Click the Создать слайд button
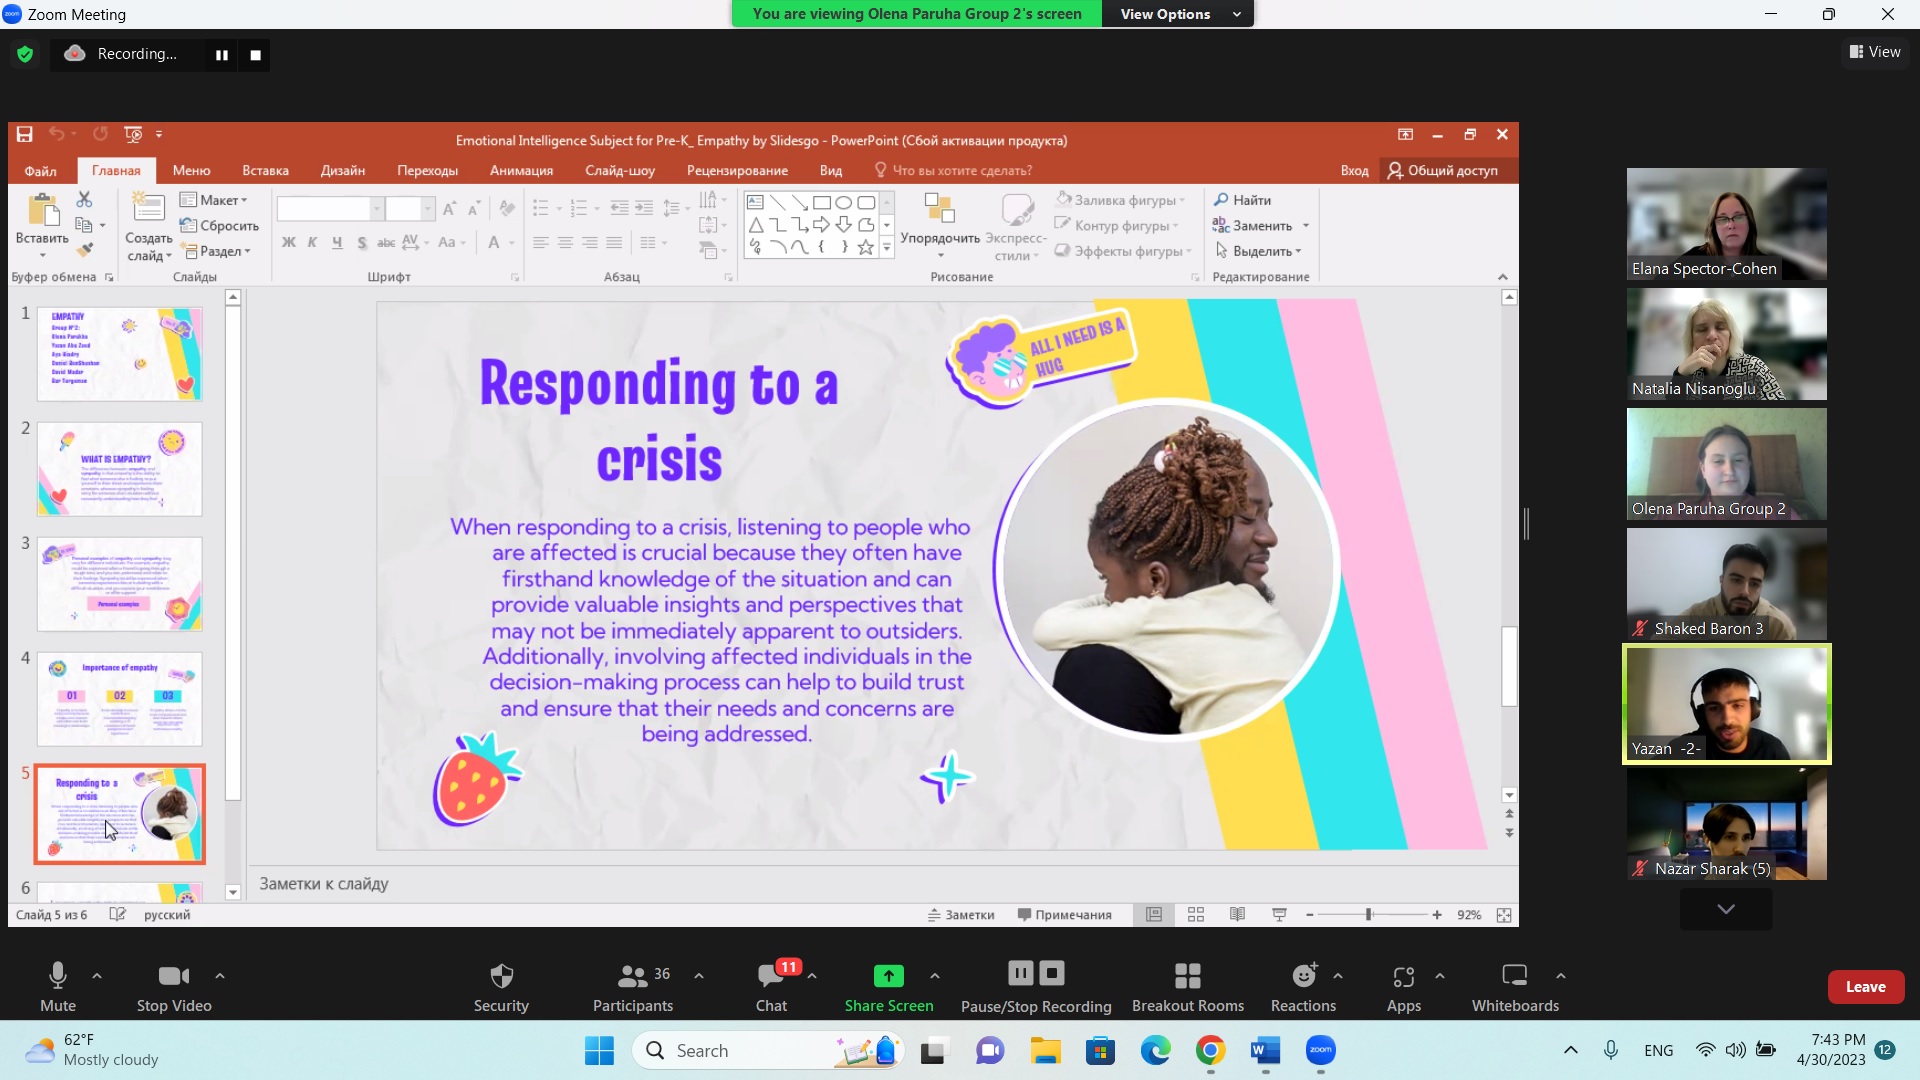Image resolution: width=1920 pixels, height=1080 pixels. (149, 227)
